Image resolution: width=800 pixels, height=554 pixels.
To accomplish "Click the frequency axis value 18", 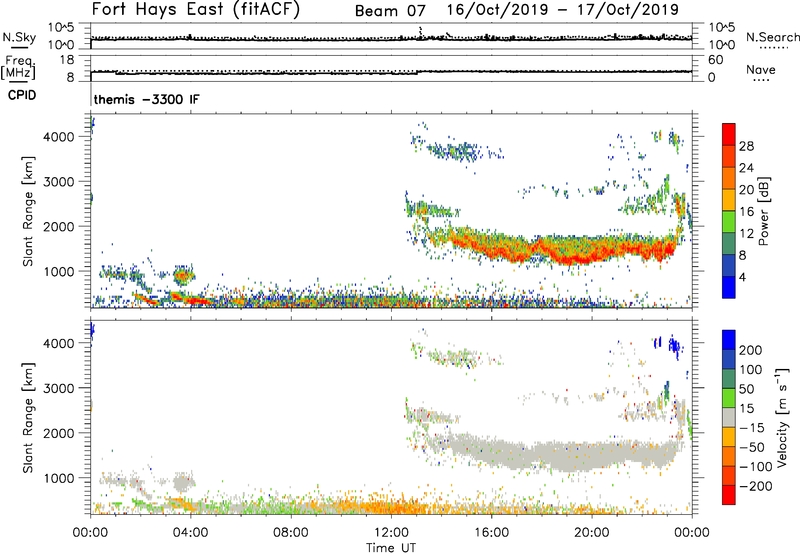I will pos(67,60).
